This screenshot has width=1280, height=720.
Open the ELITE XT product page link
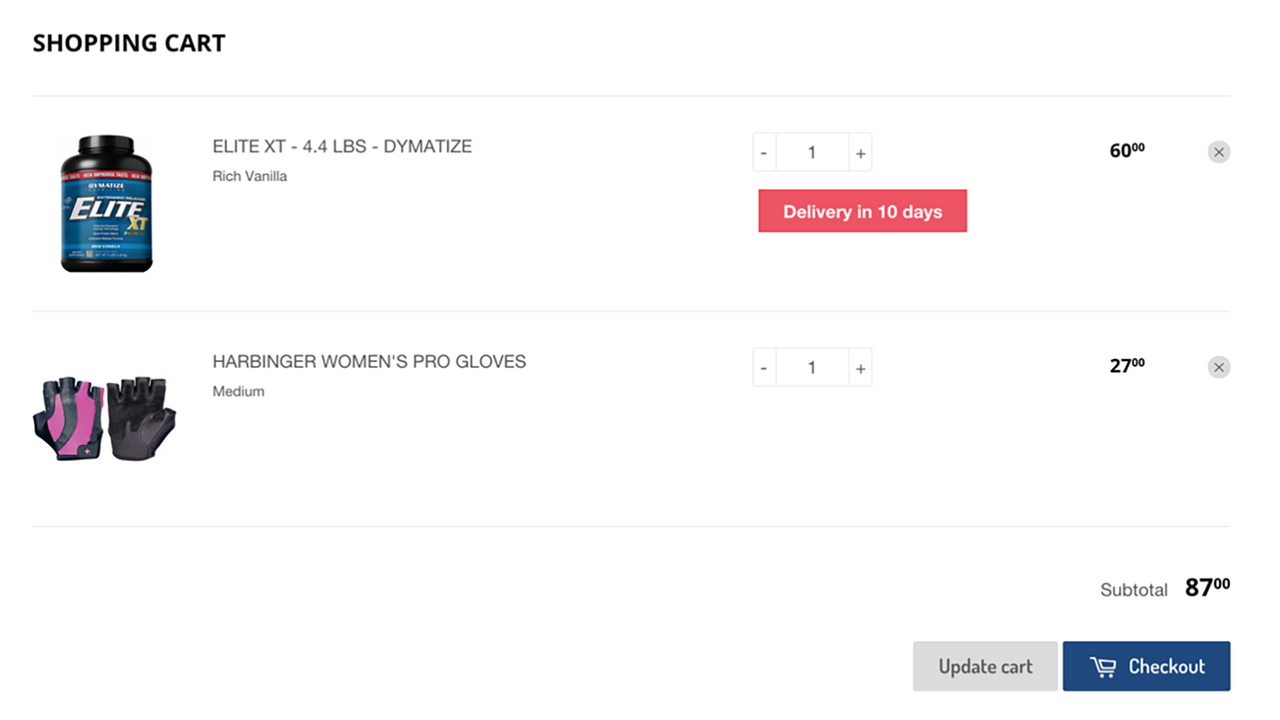tap(342, 146)
